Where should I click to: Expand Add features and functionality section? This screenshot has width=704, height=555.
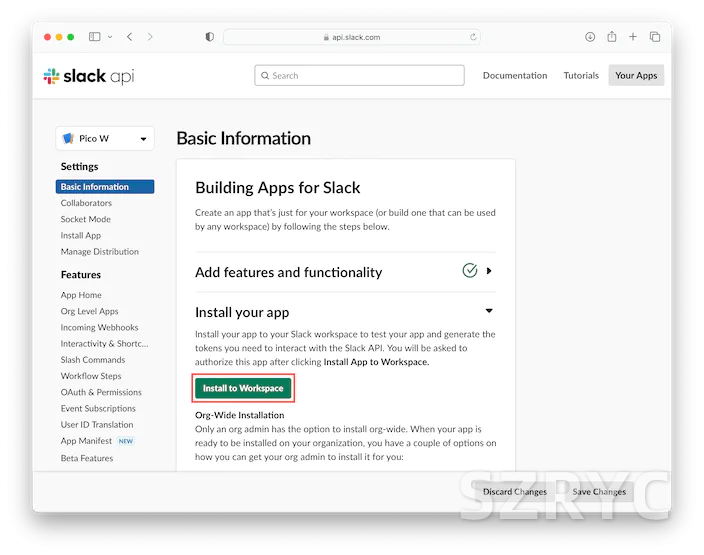point(489,271)
